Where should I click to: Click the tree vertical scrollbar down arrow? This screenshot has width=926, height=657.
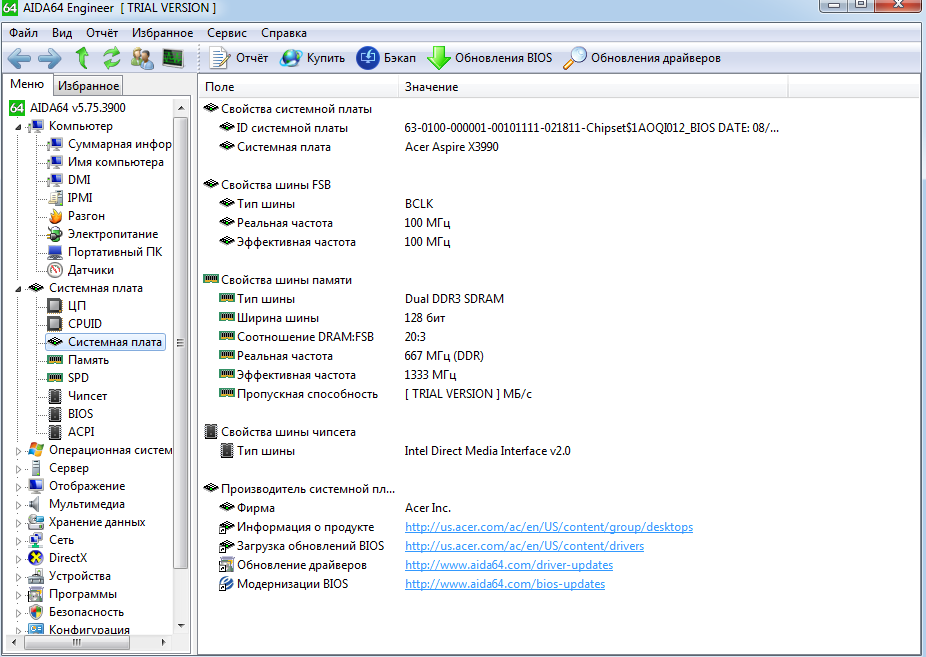coord(181,626)
